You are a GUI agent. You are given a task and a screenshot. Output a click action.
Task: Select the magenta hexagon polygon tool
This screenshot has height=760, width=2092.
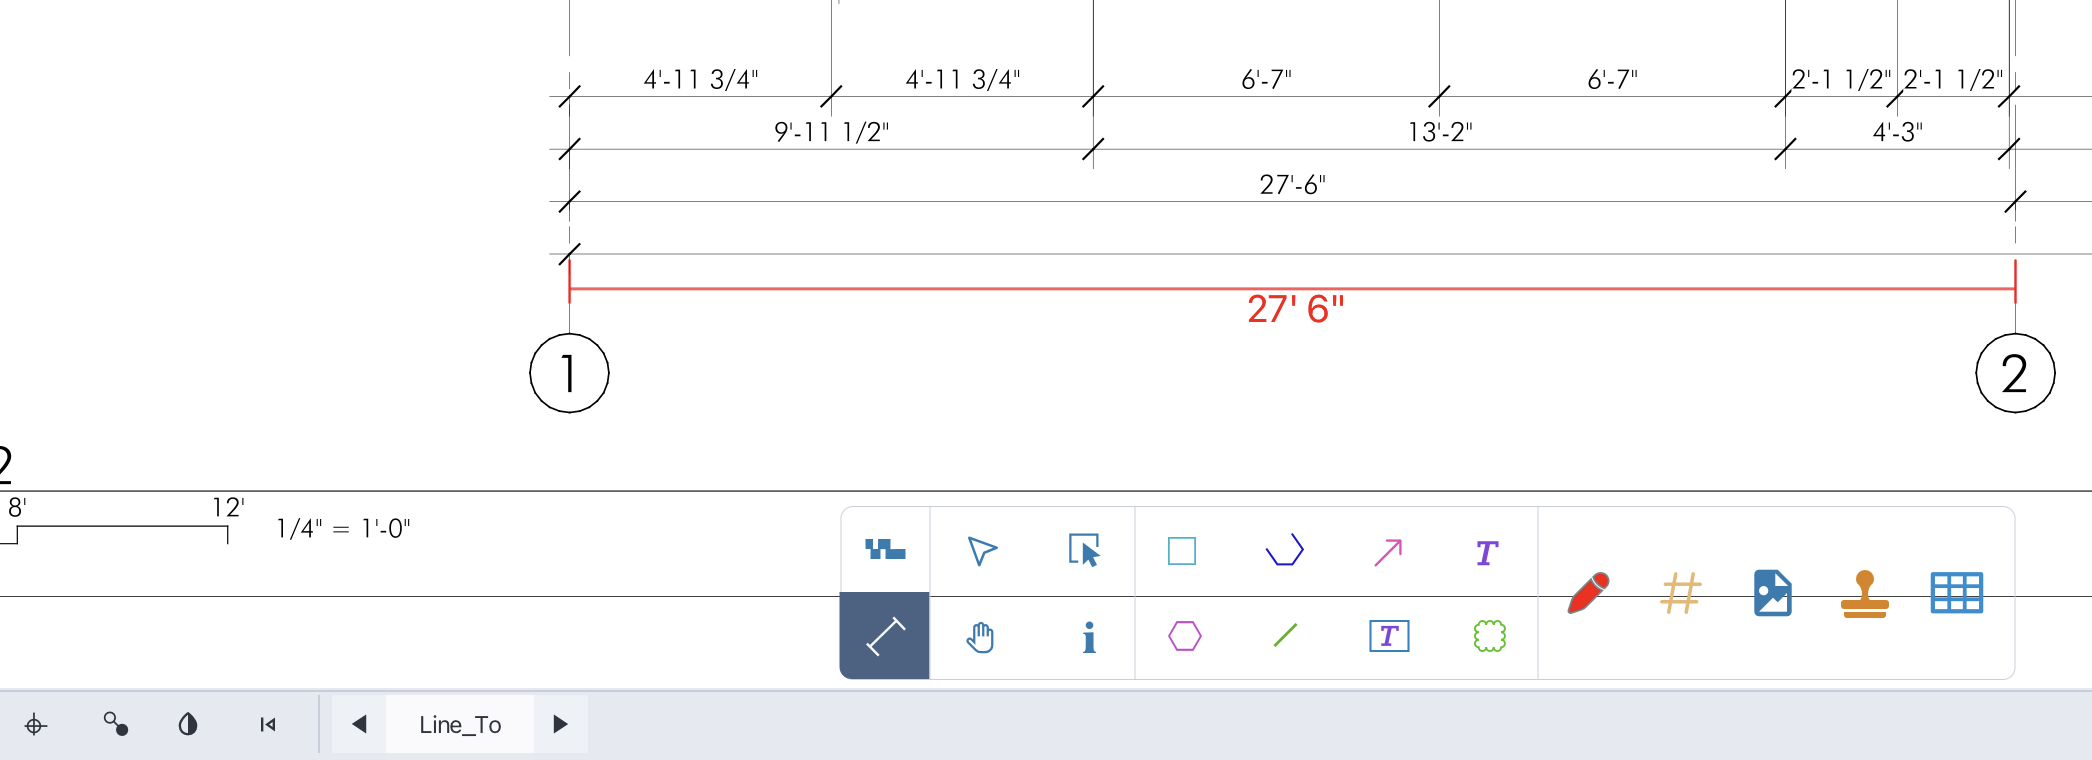(x=1184, y=636)
